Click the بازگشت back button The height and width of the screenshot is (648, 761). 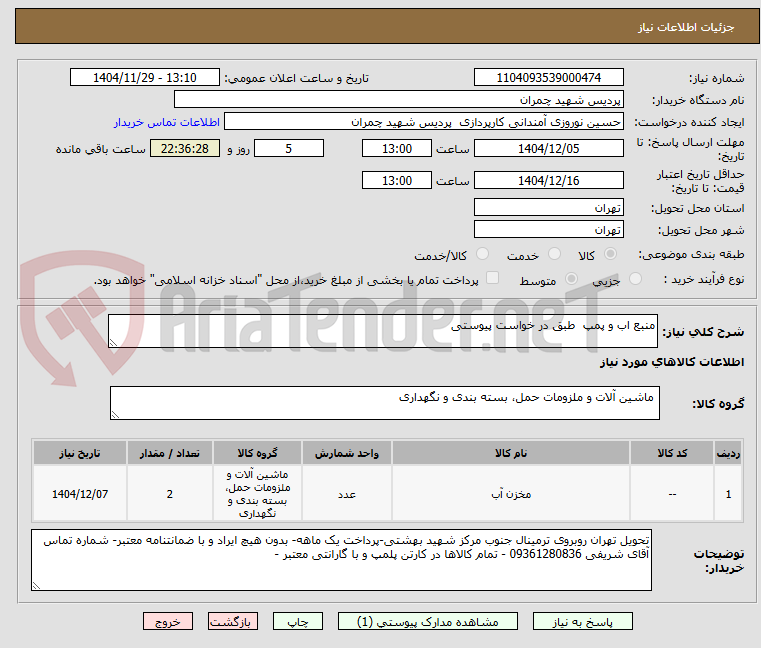point(233,621)
